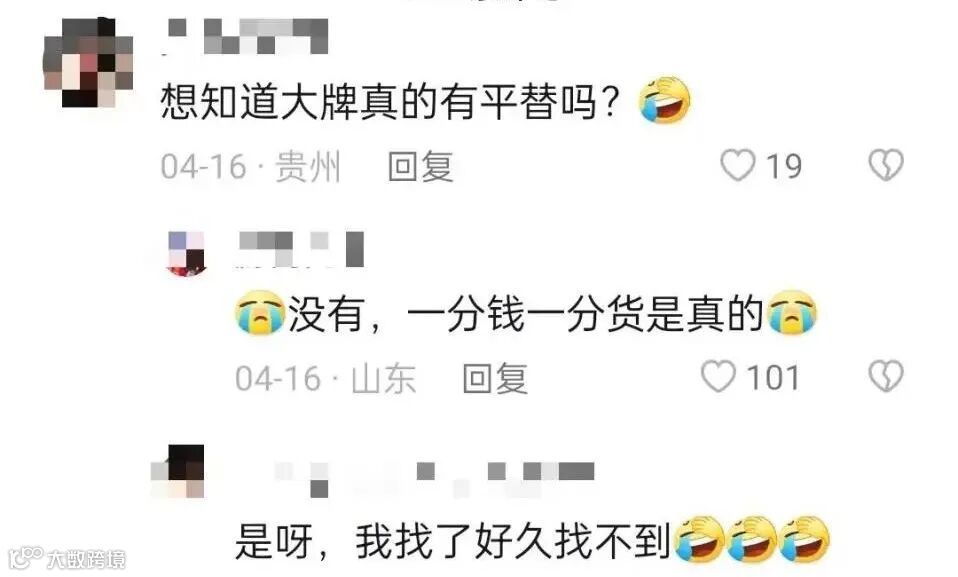Image resolution: width=958 pixels, height=577 pixels.
Task: Click the 大数跨境 watermark logo
Action: pyautogui.click(x=67, y=558)
